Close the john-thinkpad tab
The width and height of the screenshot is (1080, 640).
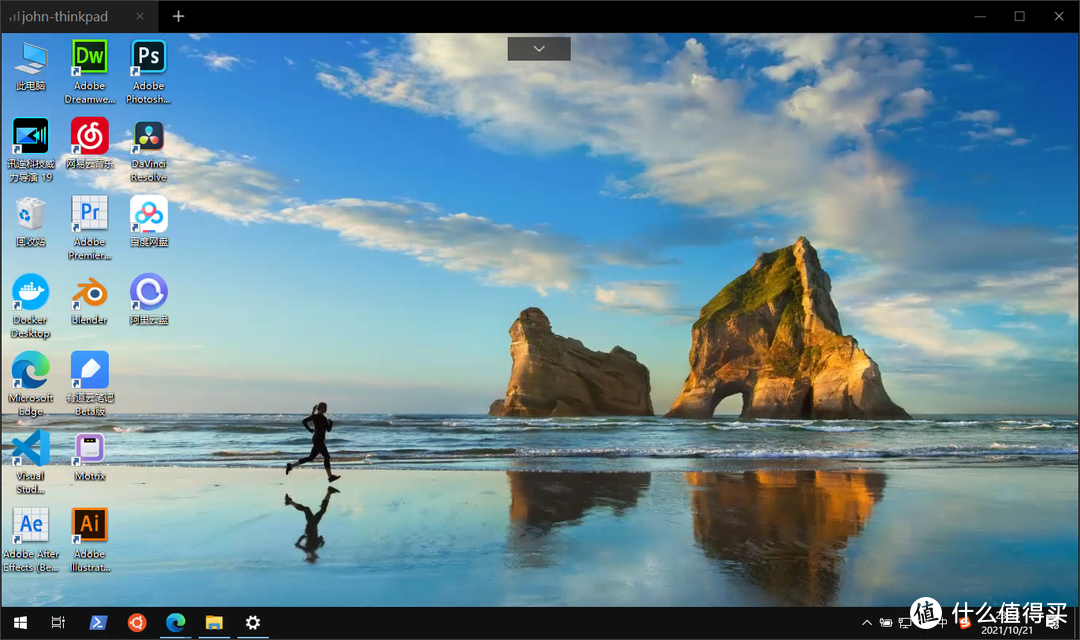tap(140, 17)
